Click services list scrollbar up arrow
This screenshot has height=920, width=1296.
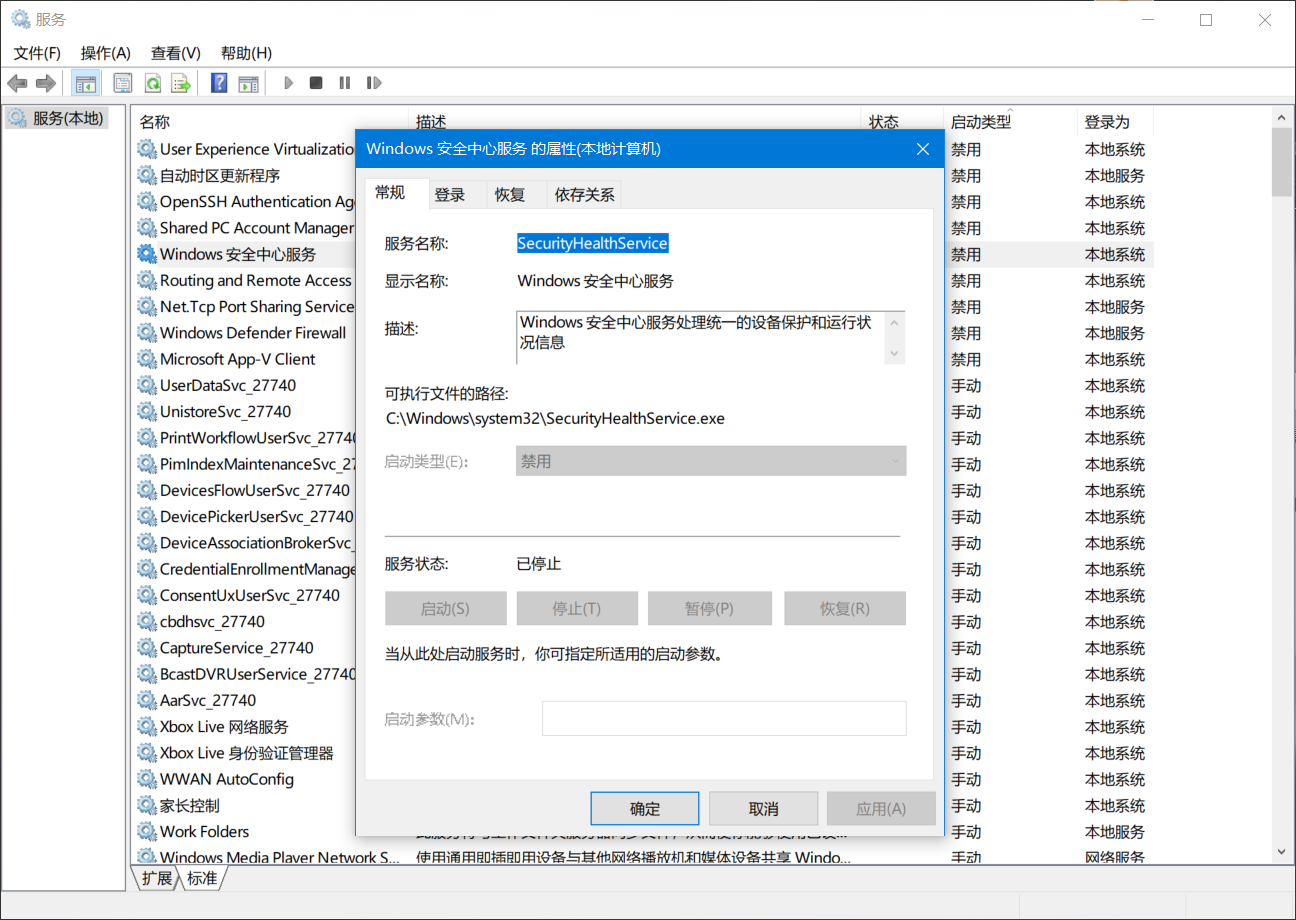coord(1282,119)
